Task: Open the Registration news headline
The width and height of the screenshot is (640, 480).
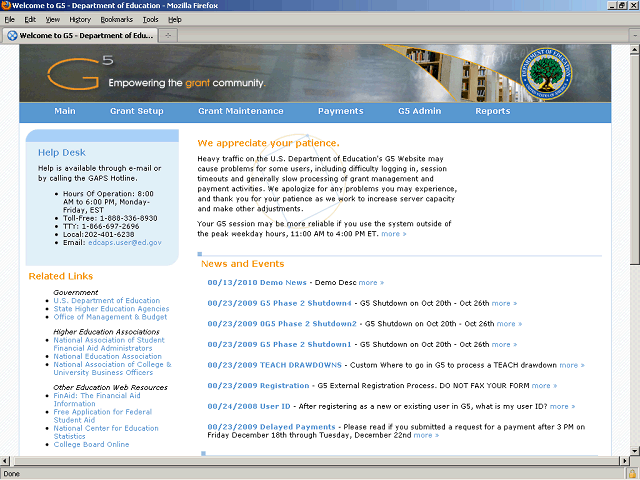Action: tap(258, 386)
